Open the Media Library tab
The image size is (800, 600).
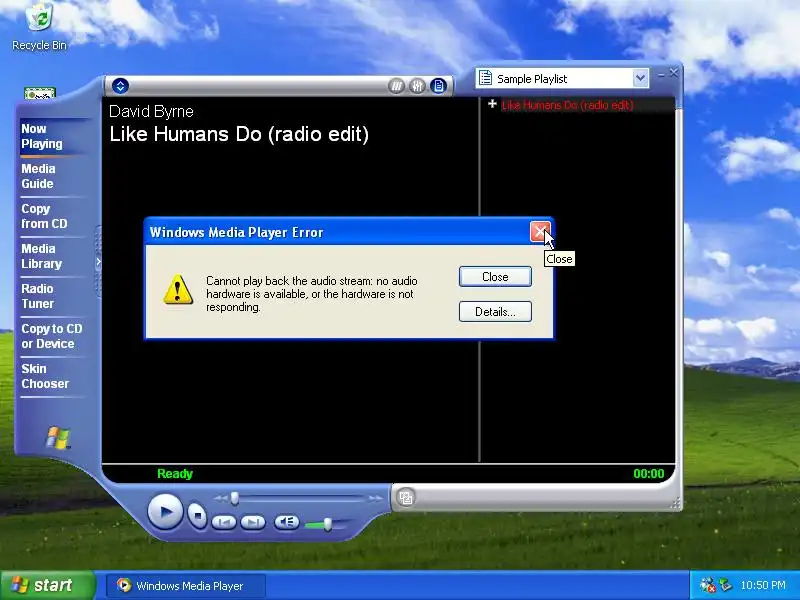41,256
